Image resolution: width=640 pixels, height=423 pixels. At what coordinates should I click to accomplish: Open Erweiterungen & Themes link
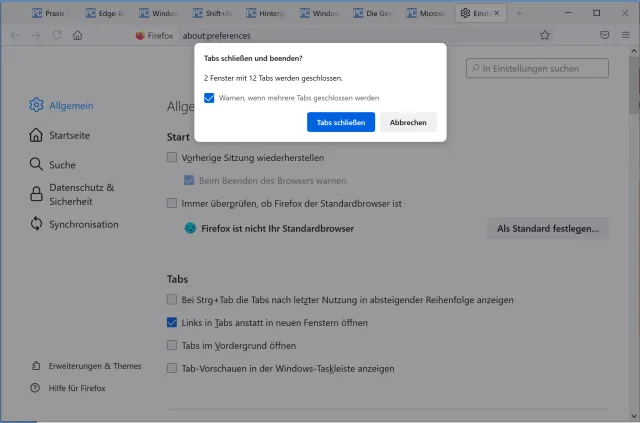tap(94, 366)
